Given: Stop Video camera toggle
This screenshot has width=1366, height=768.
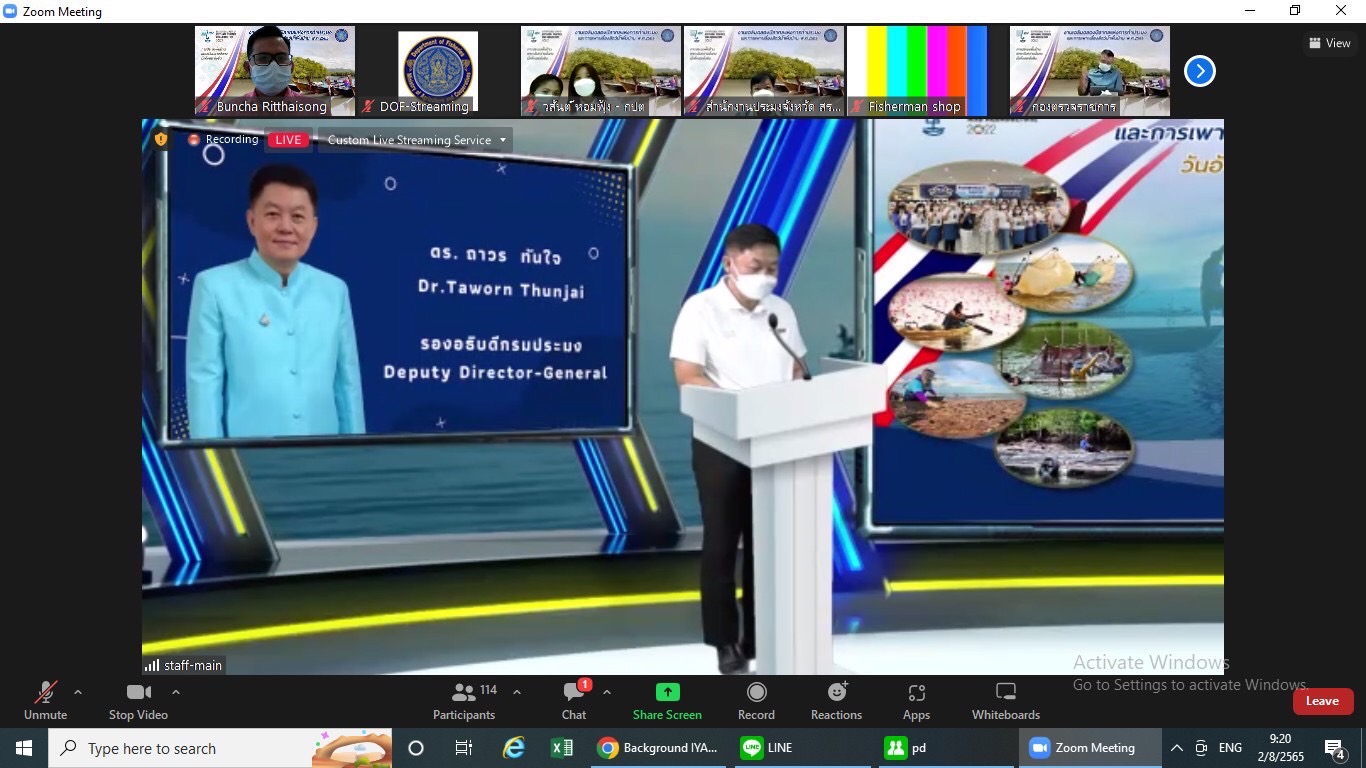Looking at the screenshot, I should [138, 700].
